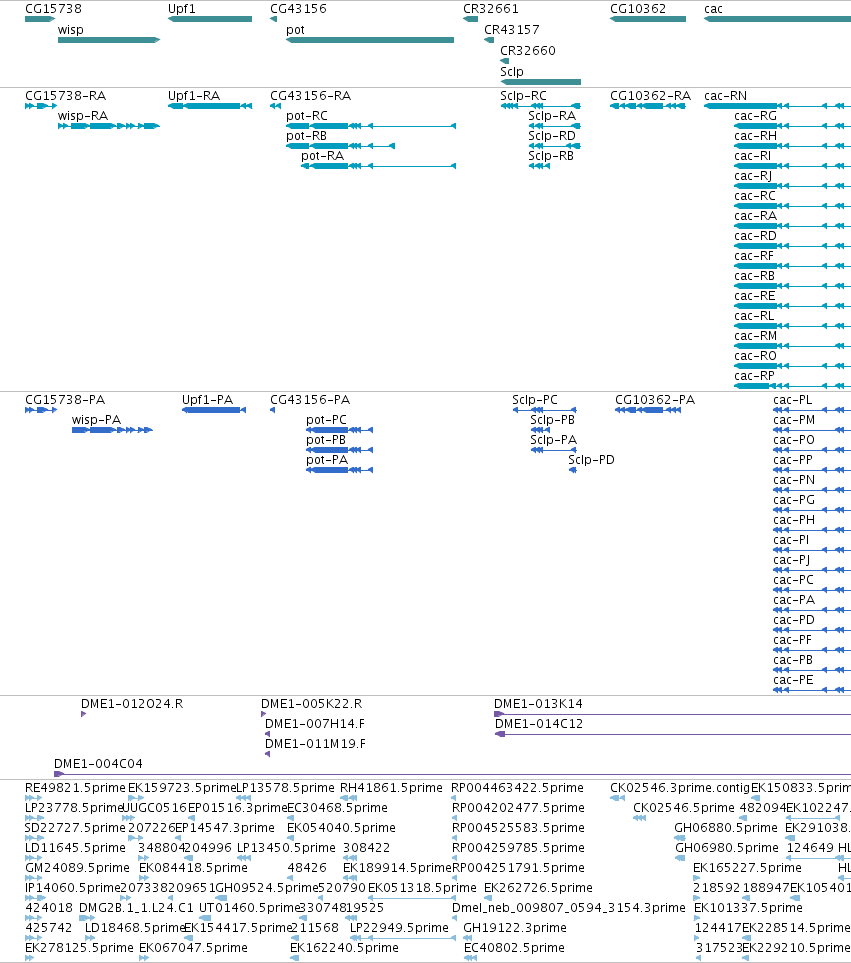Click the DME1-012O24.R BAC label
Image resolution: width=851 pixels, height=963 pixels.
(x=132, y=704)
